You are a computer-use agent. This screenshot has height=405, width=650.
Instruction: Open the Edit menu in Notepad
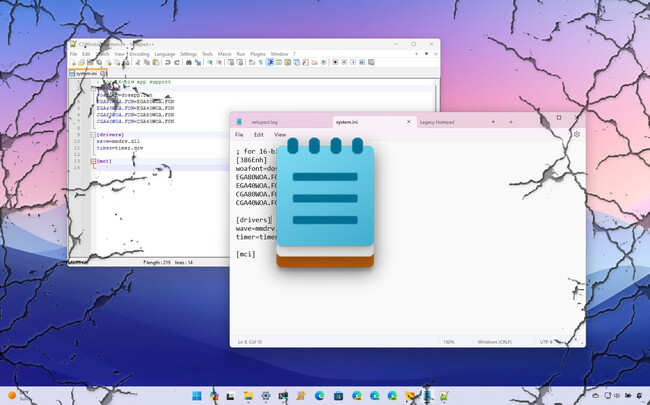click(259, 134)
